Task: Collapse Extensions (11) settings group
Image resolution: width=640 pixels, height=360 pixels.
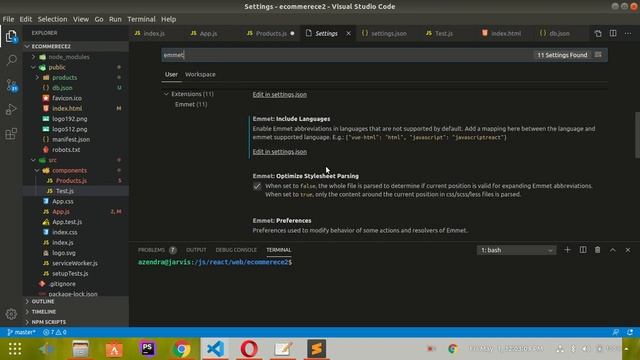Action: tap(166, 94)
